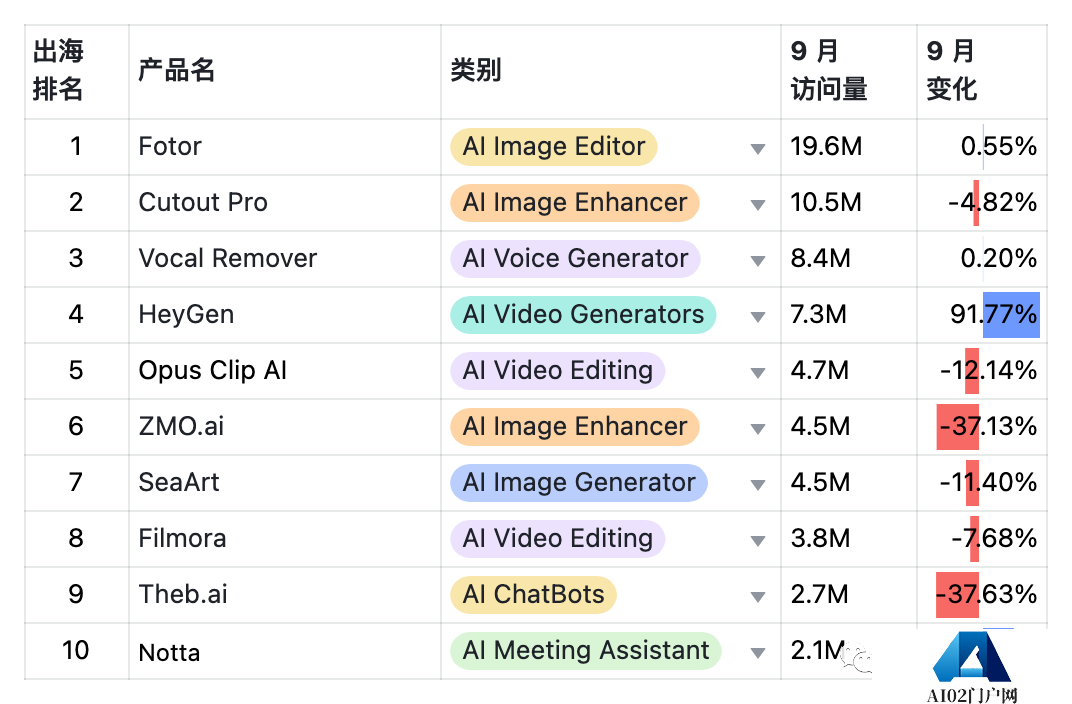Click the AI Video Generators tag
The width and height of the screenshot is (1072, 704).
(583, 314)
